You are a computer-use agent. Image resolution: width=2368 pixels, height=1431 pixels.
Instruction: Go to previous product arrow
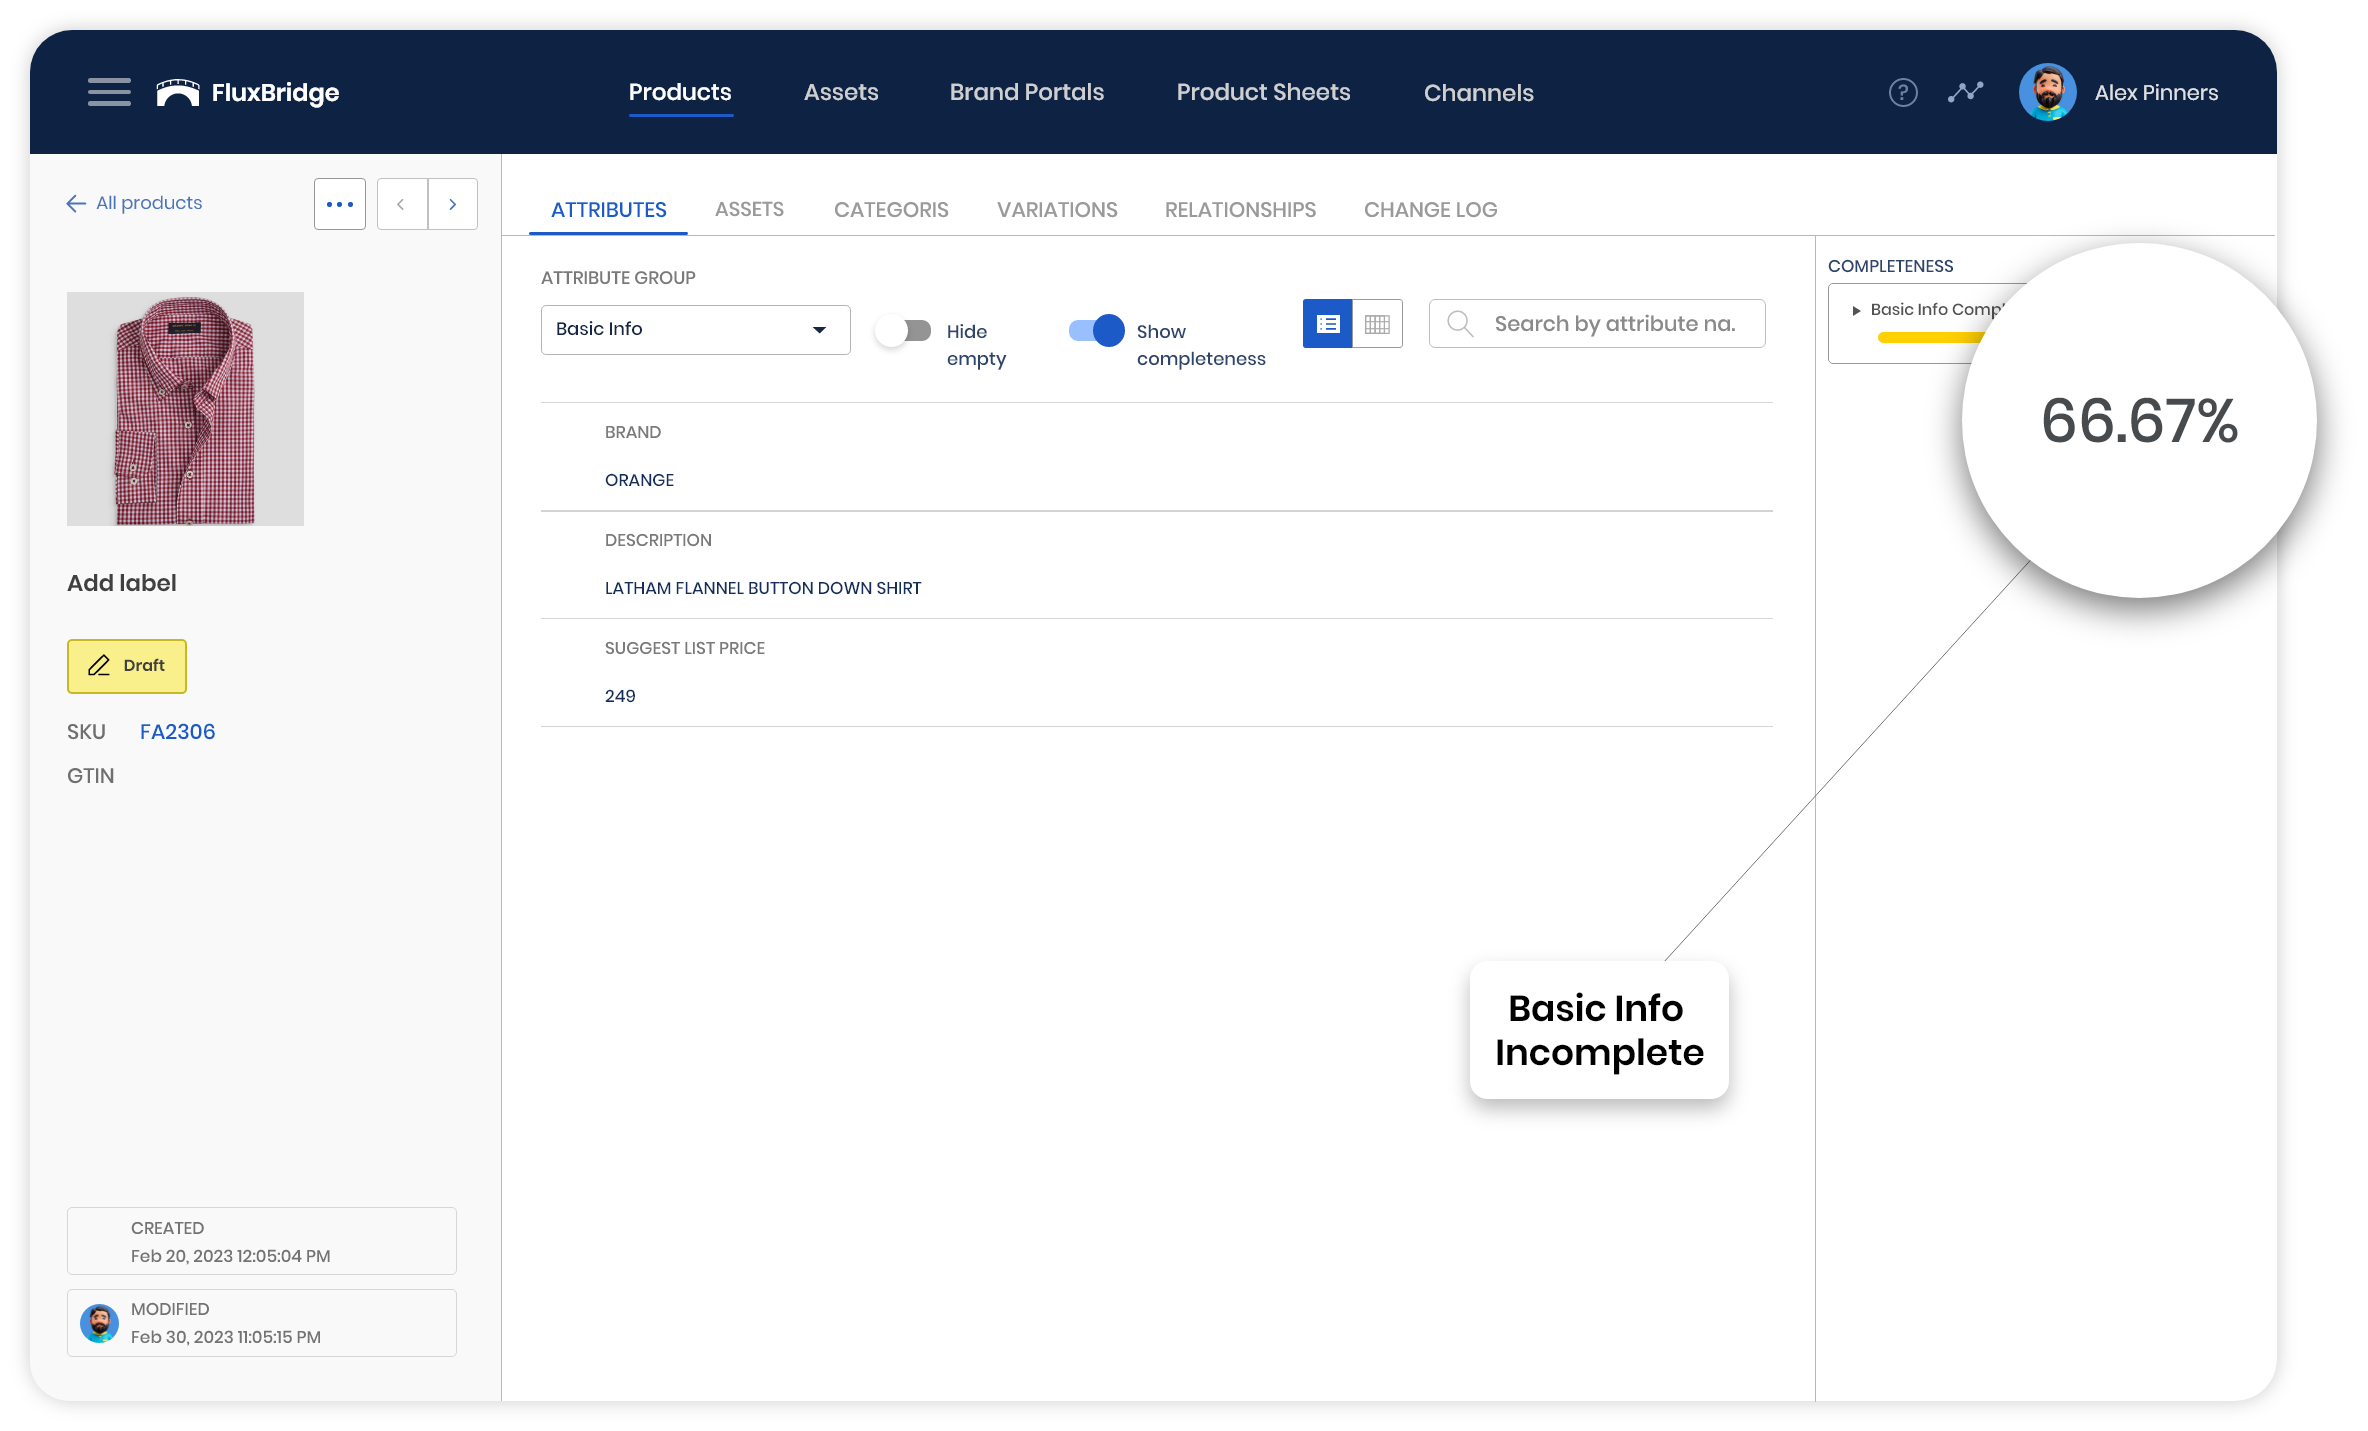(x=402, y=204)
